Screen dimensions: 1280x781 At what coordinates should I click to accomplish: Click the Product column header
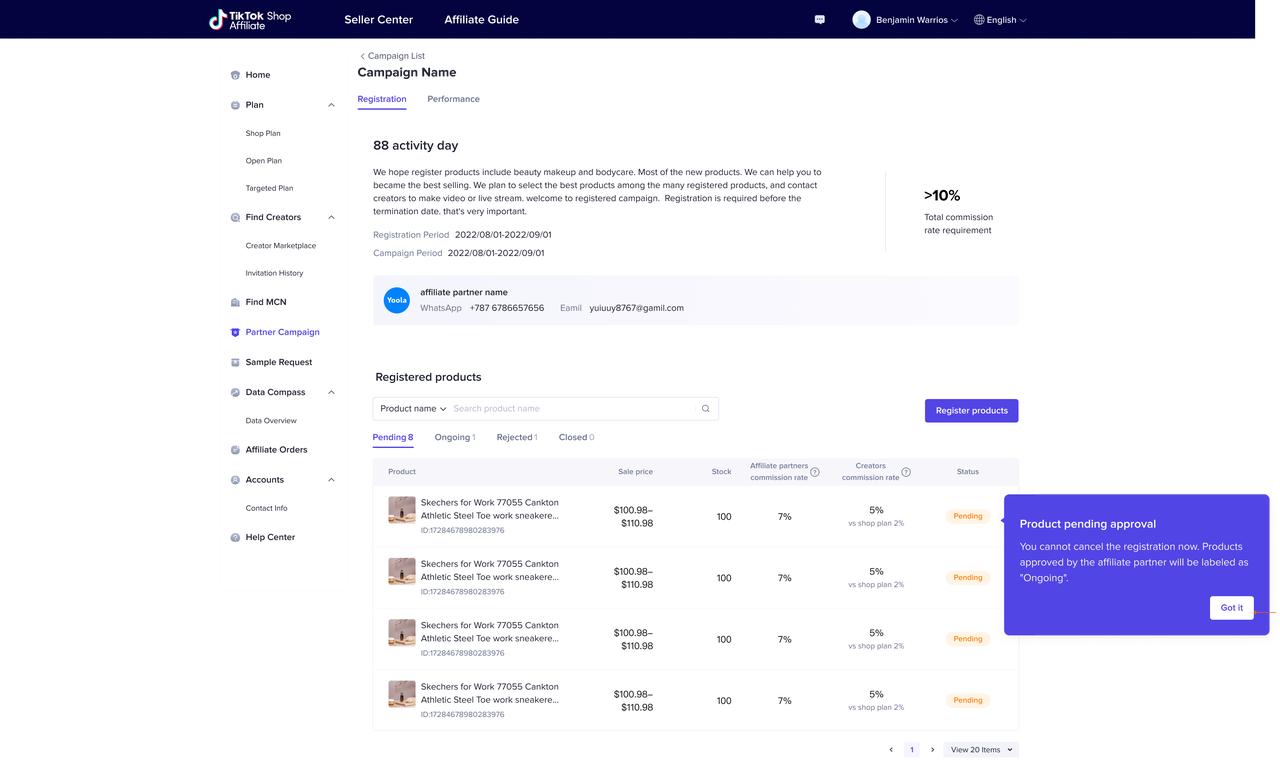point(402,472)
